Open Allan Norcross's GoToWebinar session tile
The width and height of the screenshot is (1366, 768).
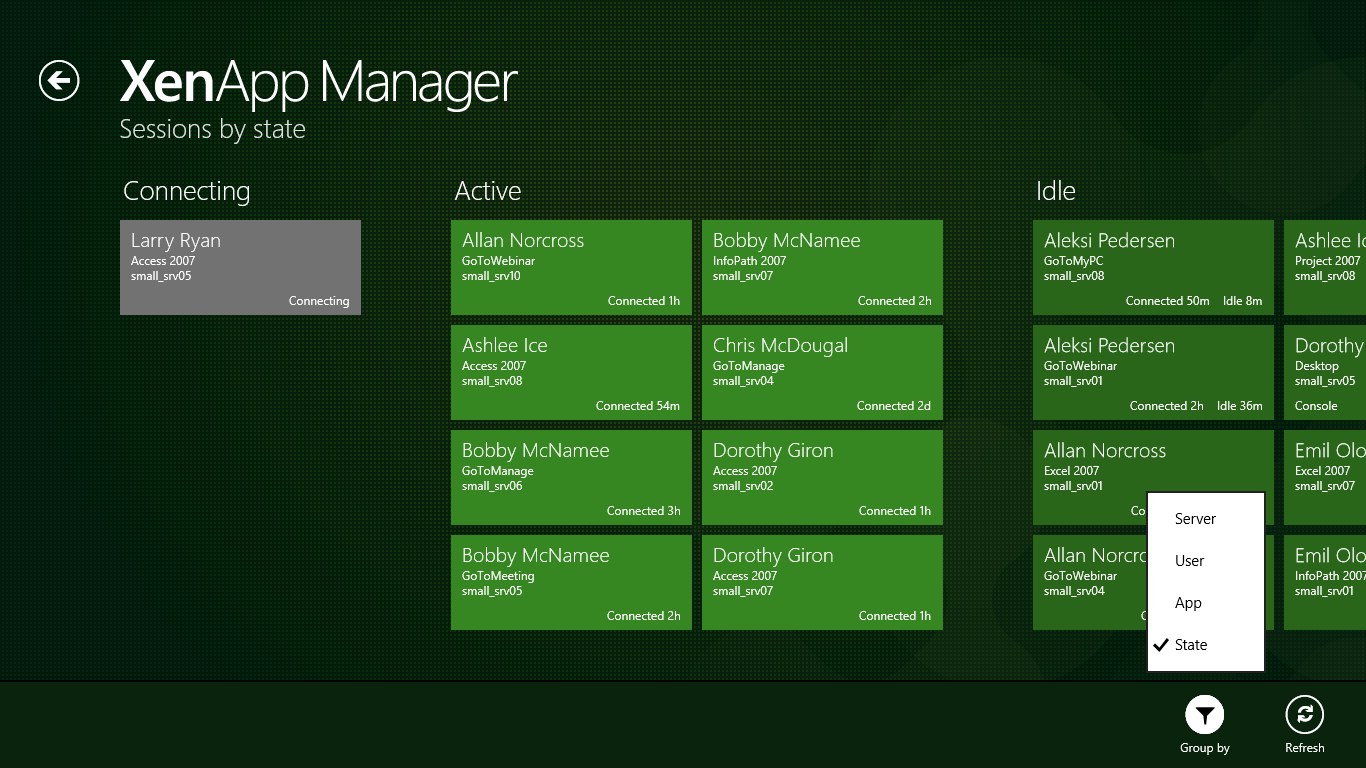(x=571, y=267)
